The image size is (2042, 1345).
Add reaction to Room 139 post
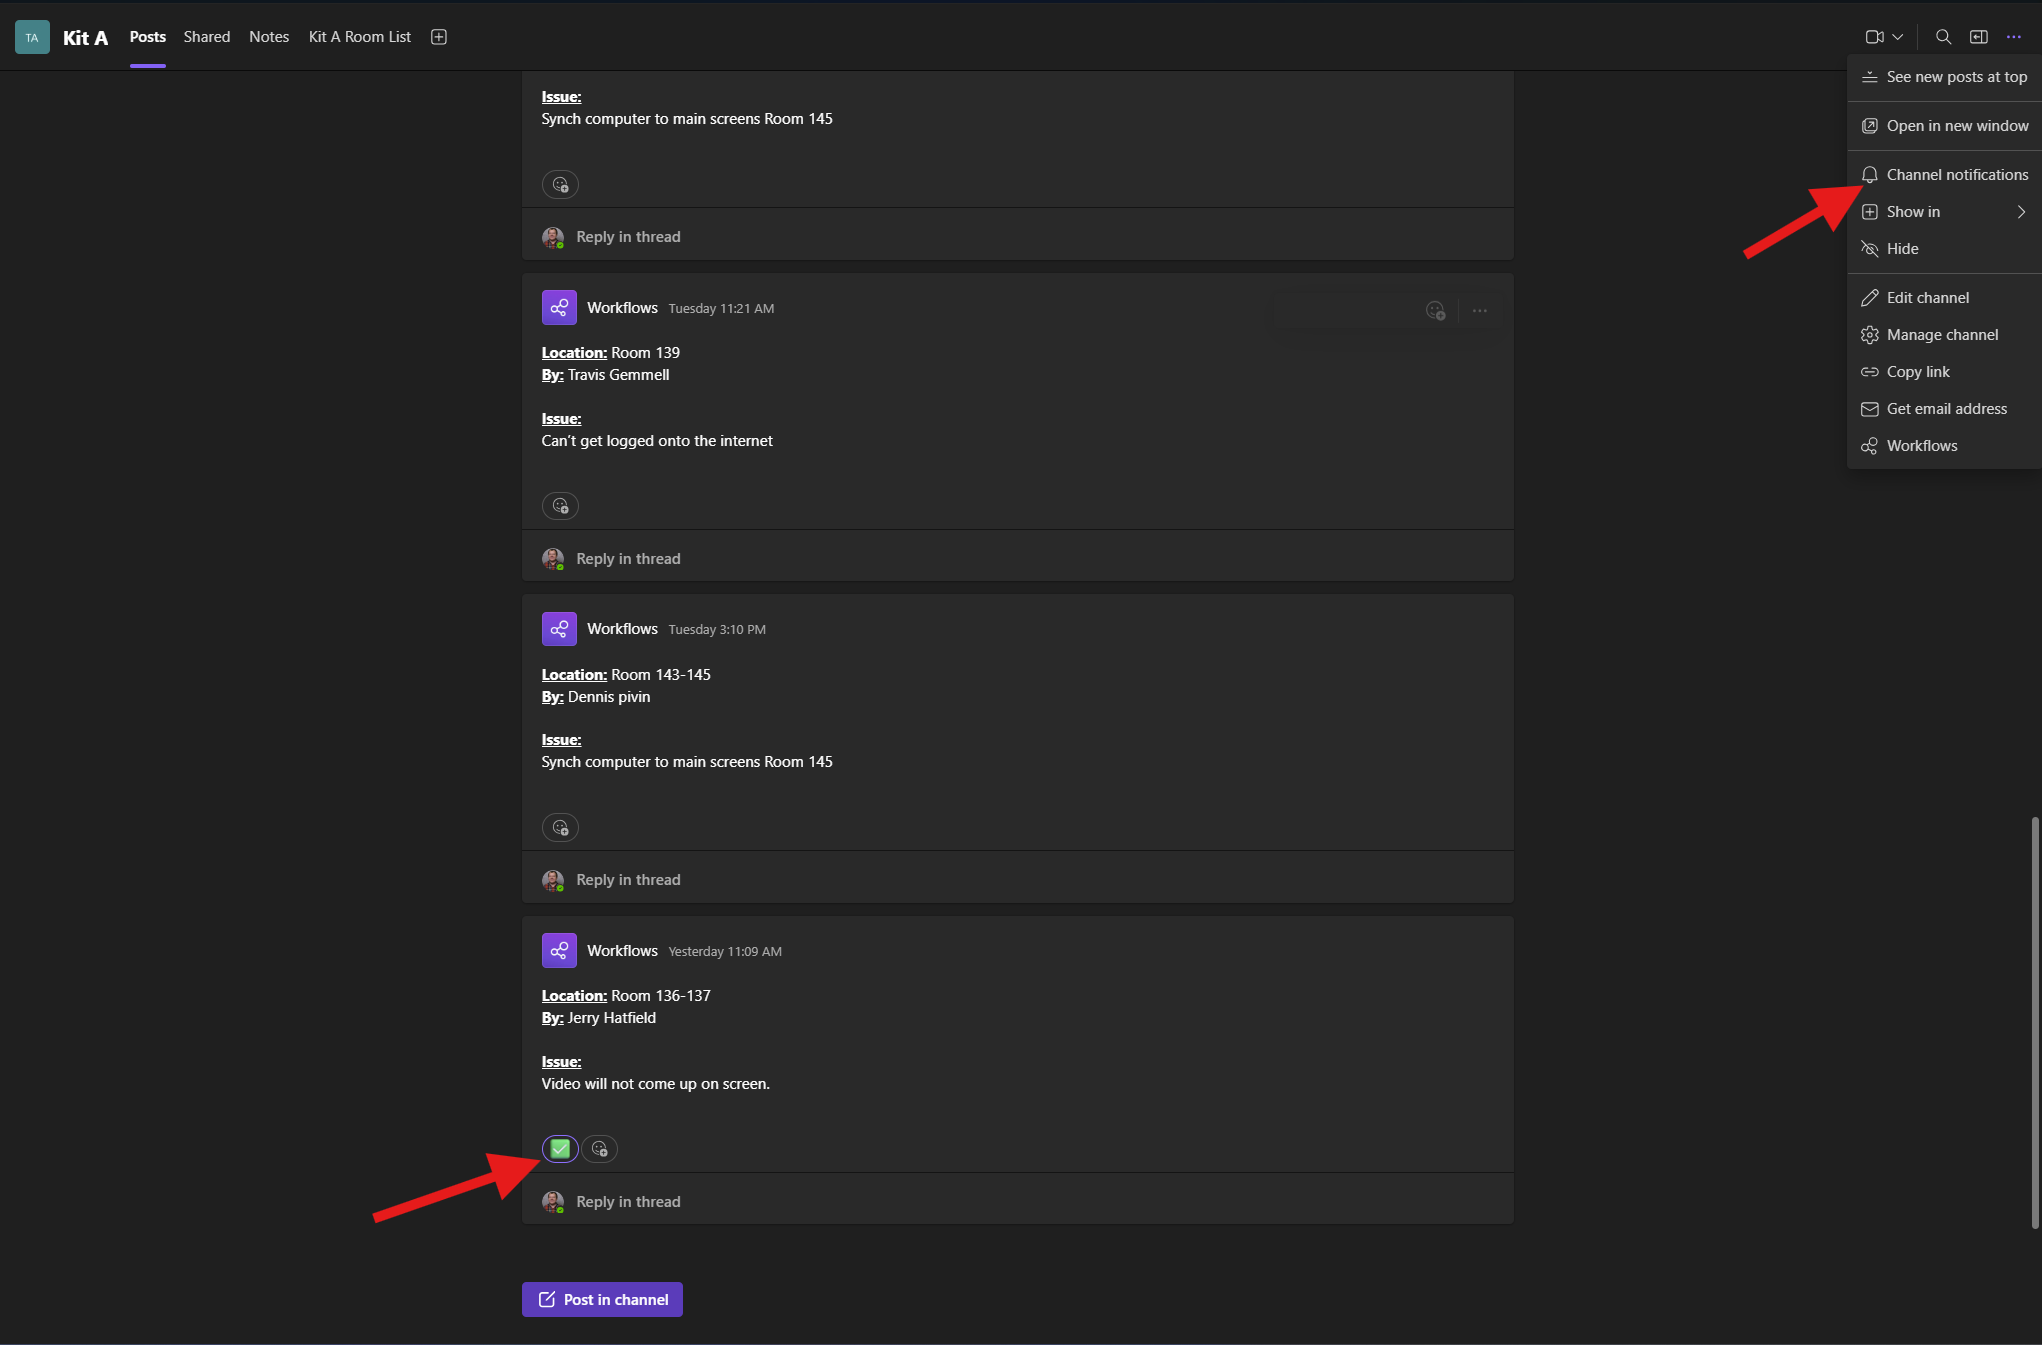tap(560, 506)
